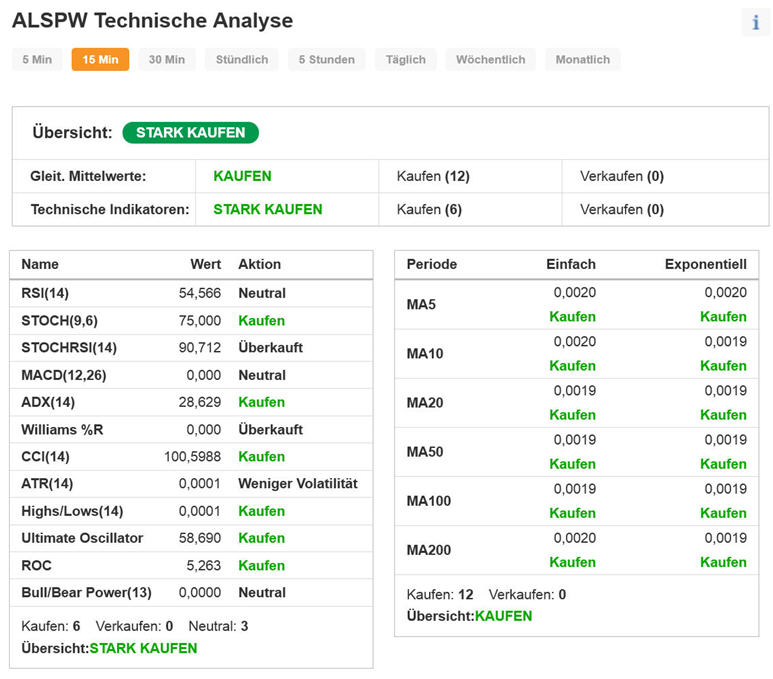
Task: Click the Überkauft action for Williams %R
Action: [270, 429]
